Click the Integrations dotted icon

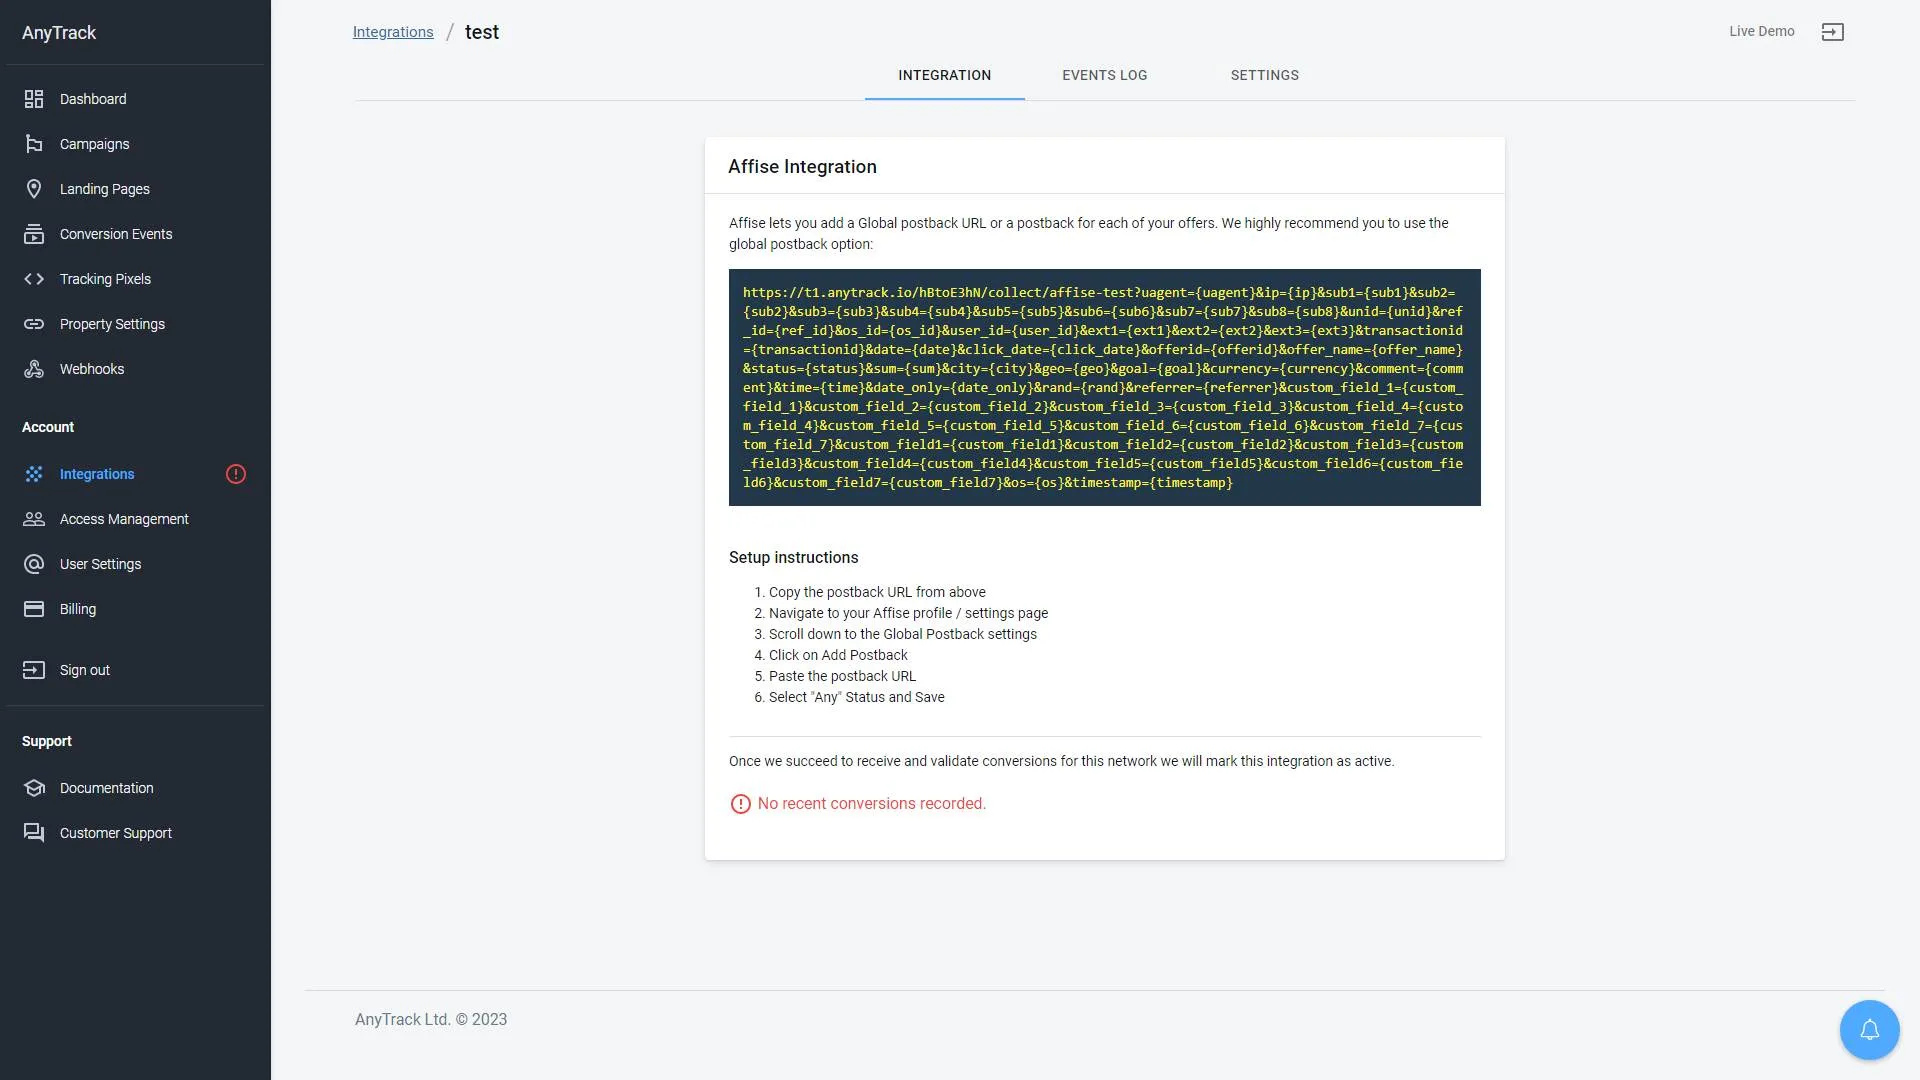tap(34, 474)
